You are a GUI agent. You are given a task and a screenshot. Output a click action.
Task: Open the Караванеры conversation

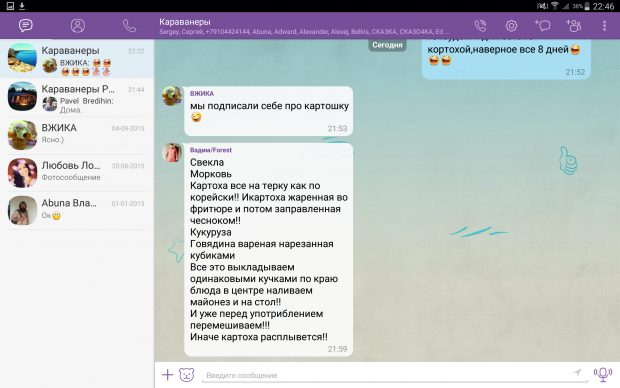(x=77, y=59)
